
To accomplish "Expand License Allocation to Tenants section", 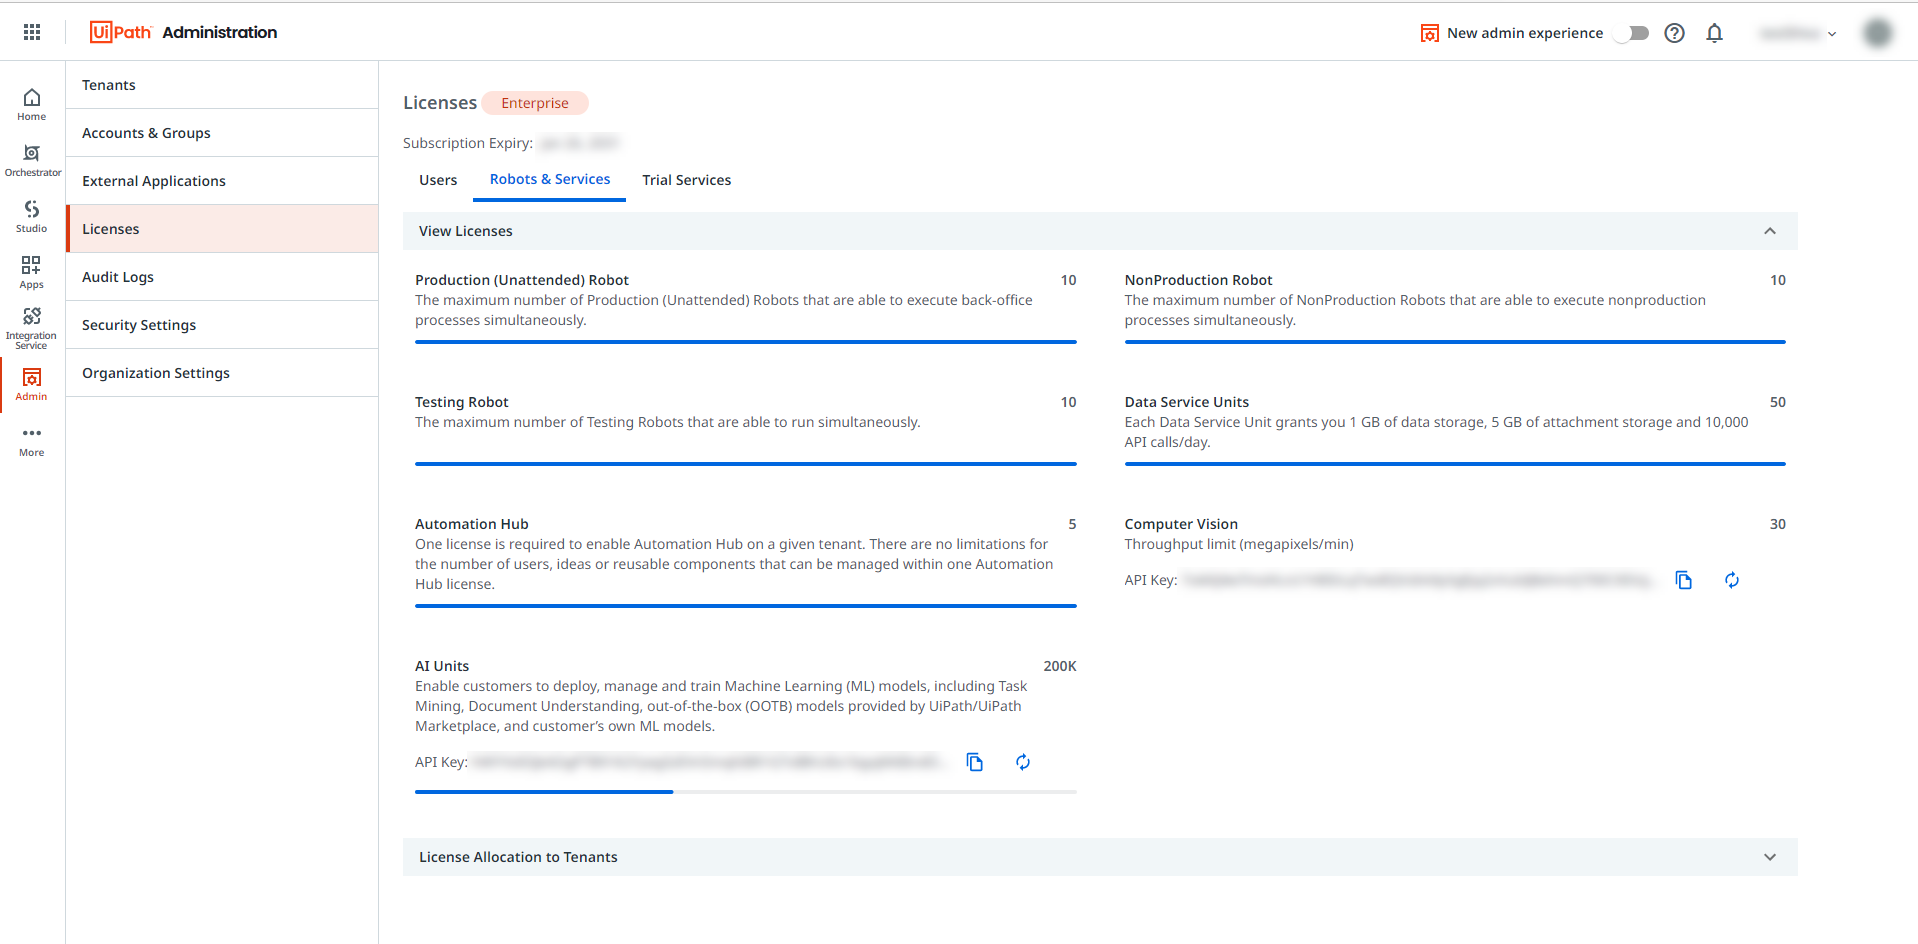I will [x=1770, y=857].
